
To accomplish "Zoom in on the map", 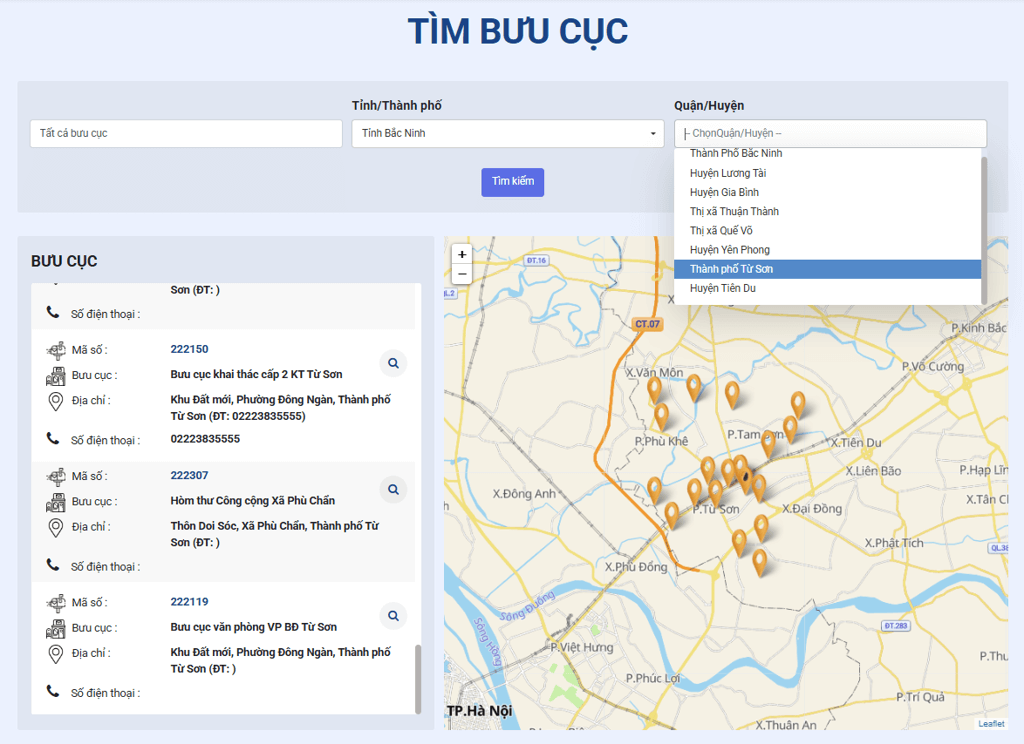I will [462, 255].
